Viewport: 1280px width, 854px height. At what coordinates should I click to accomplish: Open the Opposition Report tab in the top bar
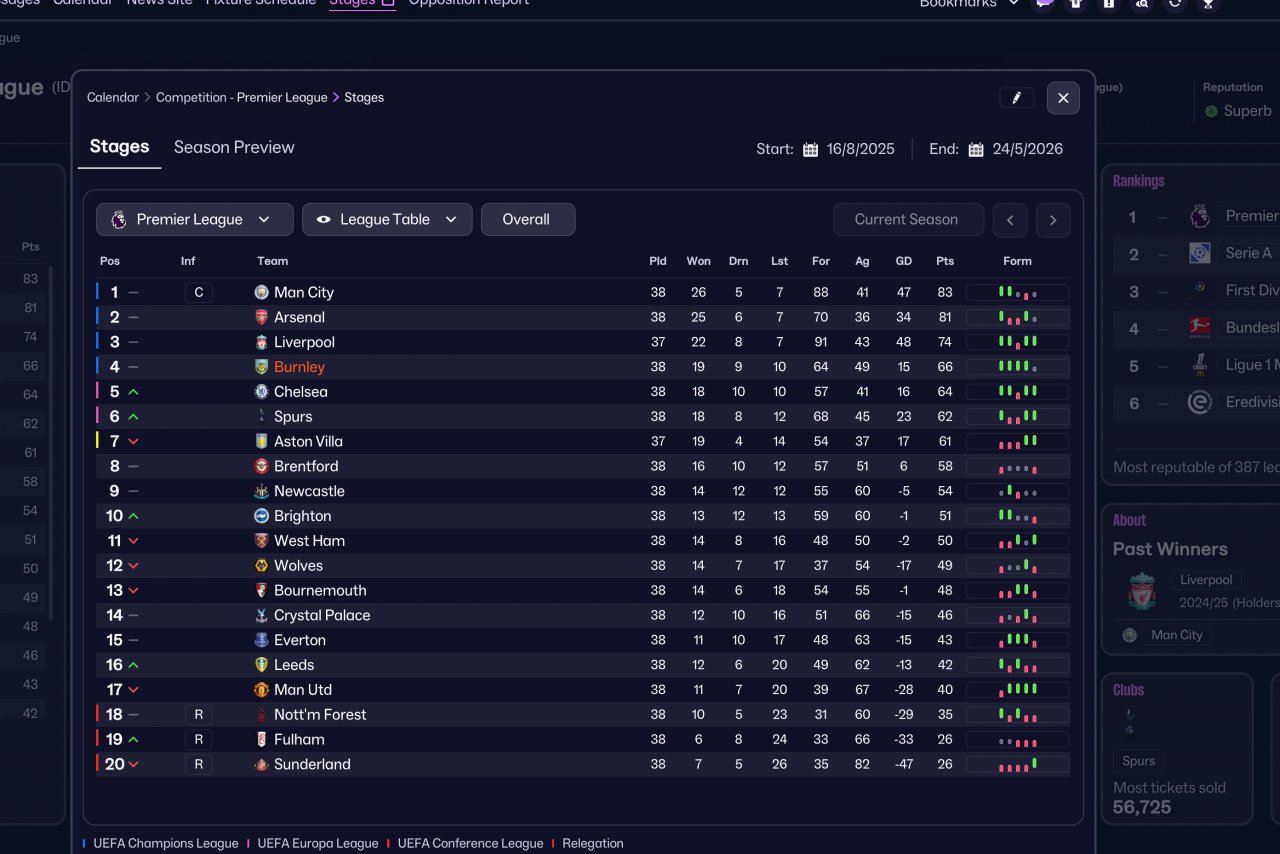coord(469,3)
